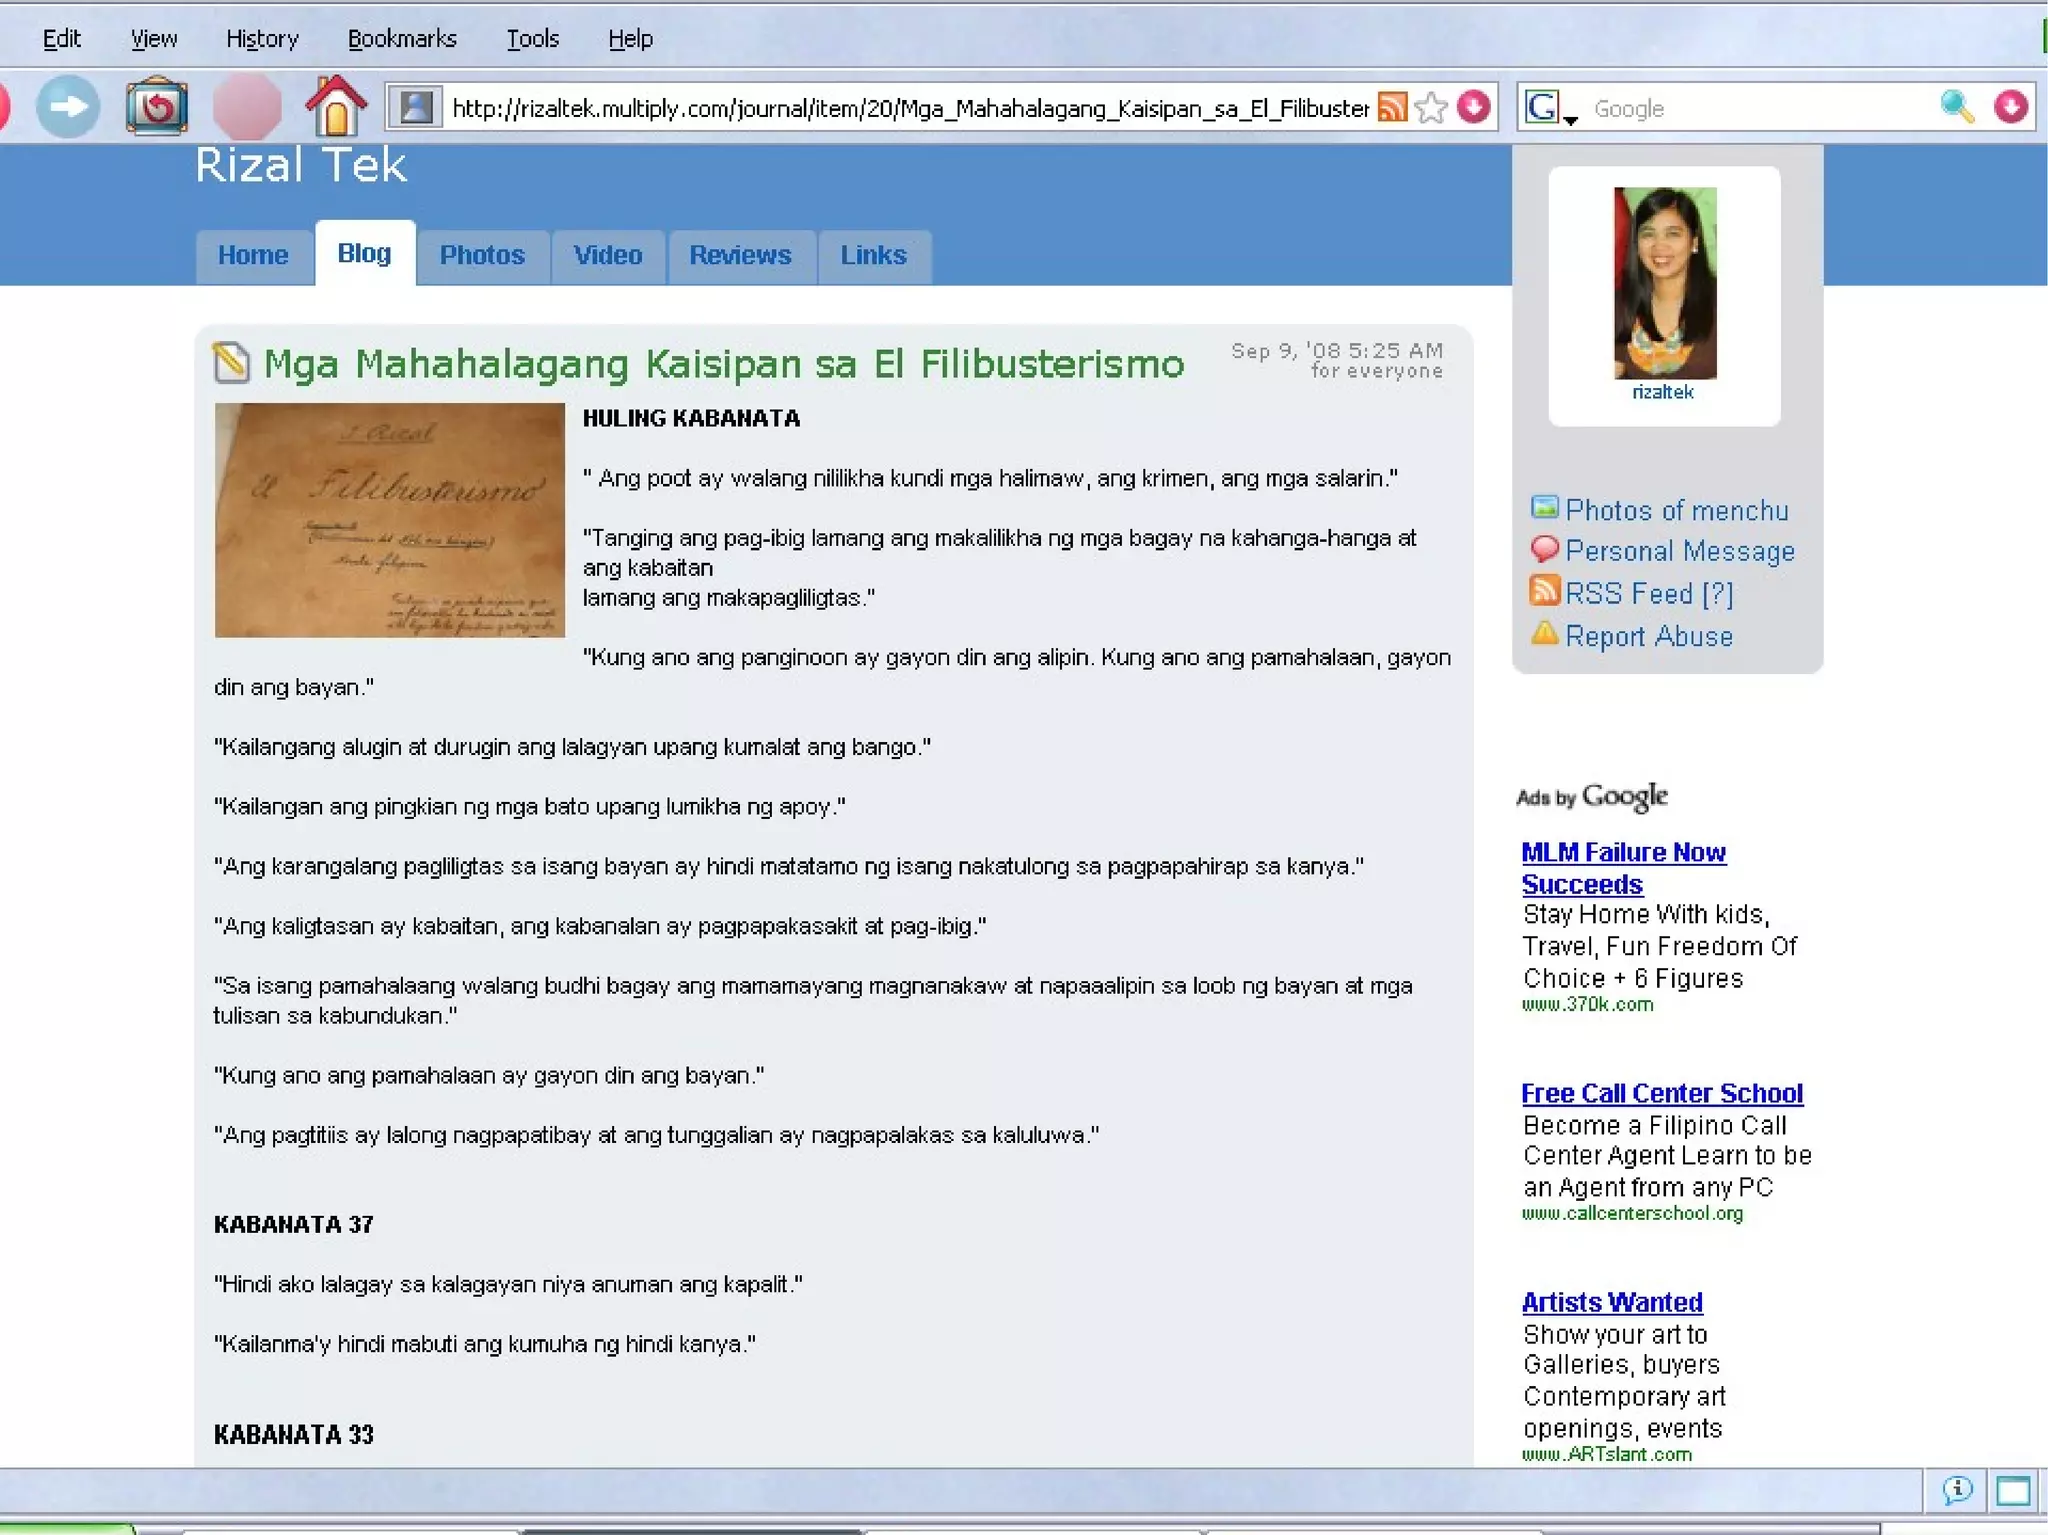
Task: Bookmark page with the star icon
Action: click(1432, 107)
